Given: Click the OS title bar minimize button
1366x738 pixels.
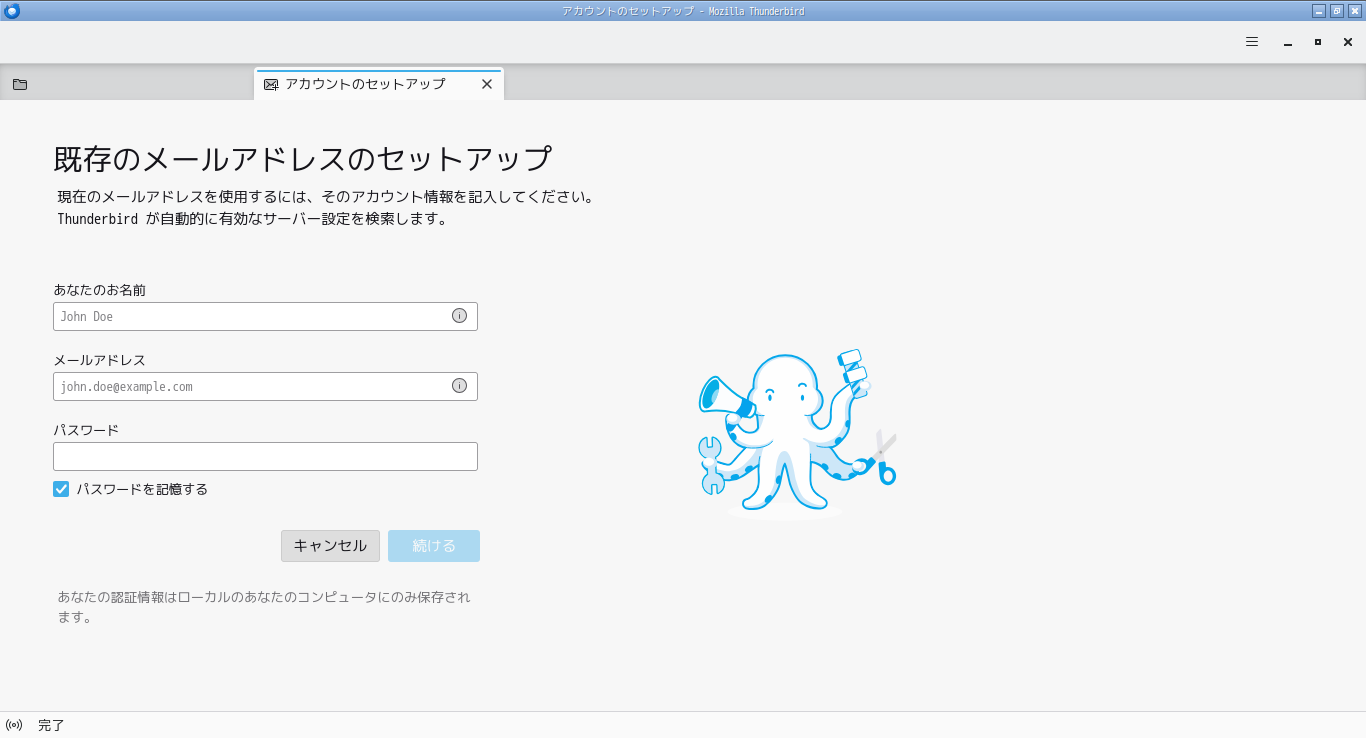Looking at the screenshot, I should [1319, 11].
